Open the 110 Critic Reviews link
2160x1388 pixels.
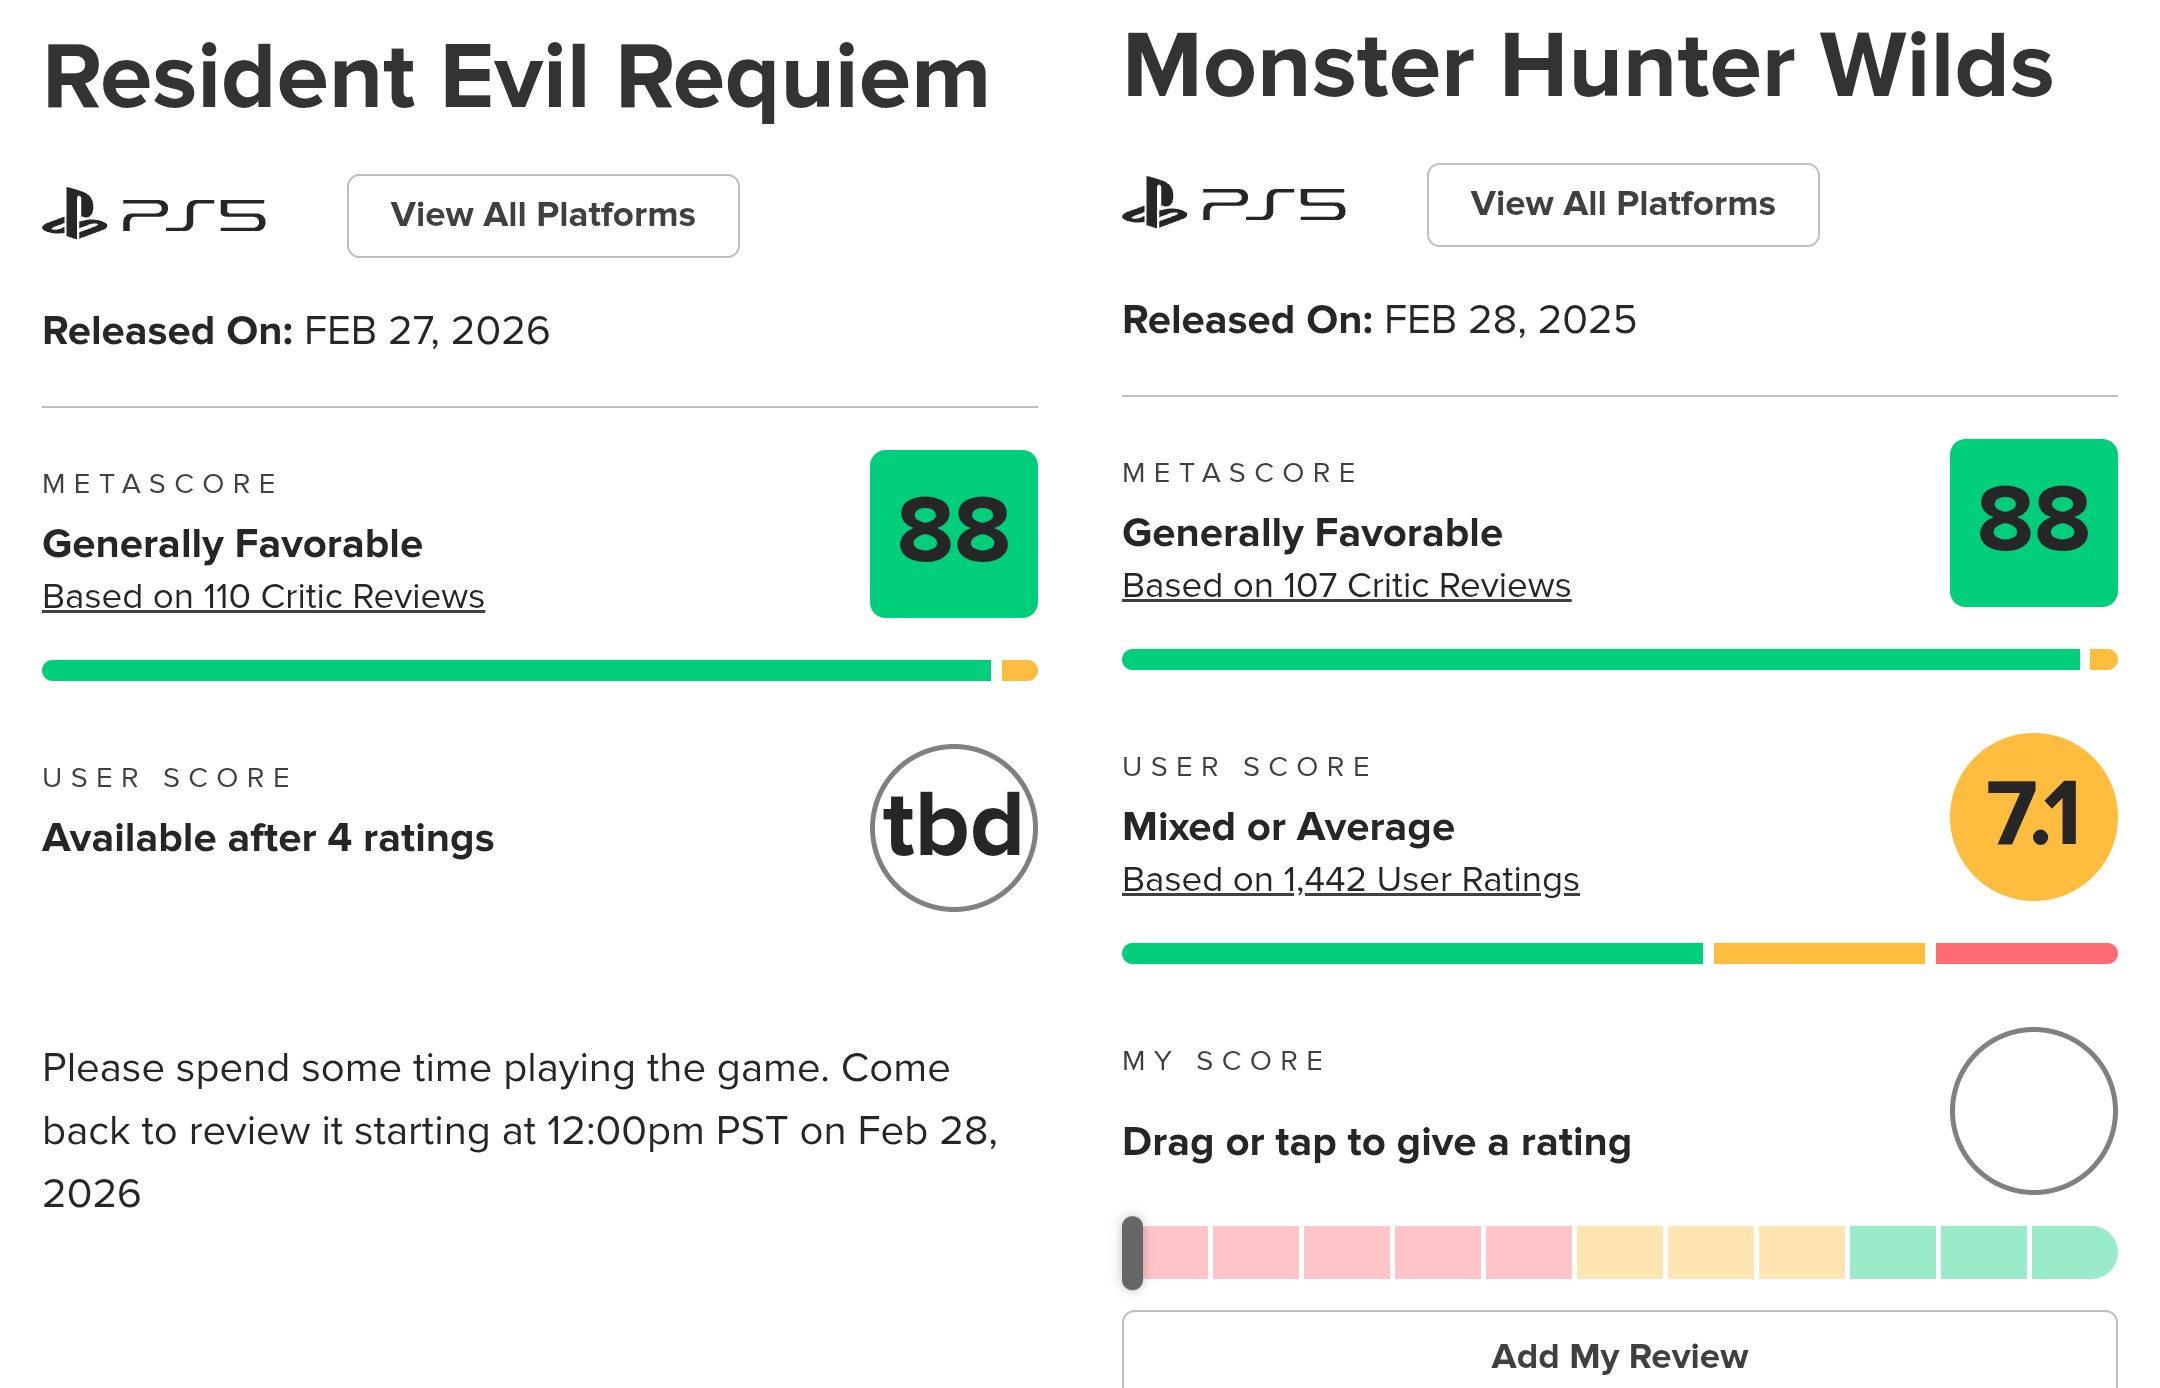pos(263,596)
